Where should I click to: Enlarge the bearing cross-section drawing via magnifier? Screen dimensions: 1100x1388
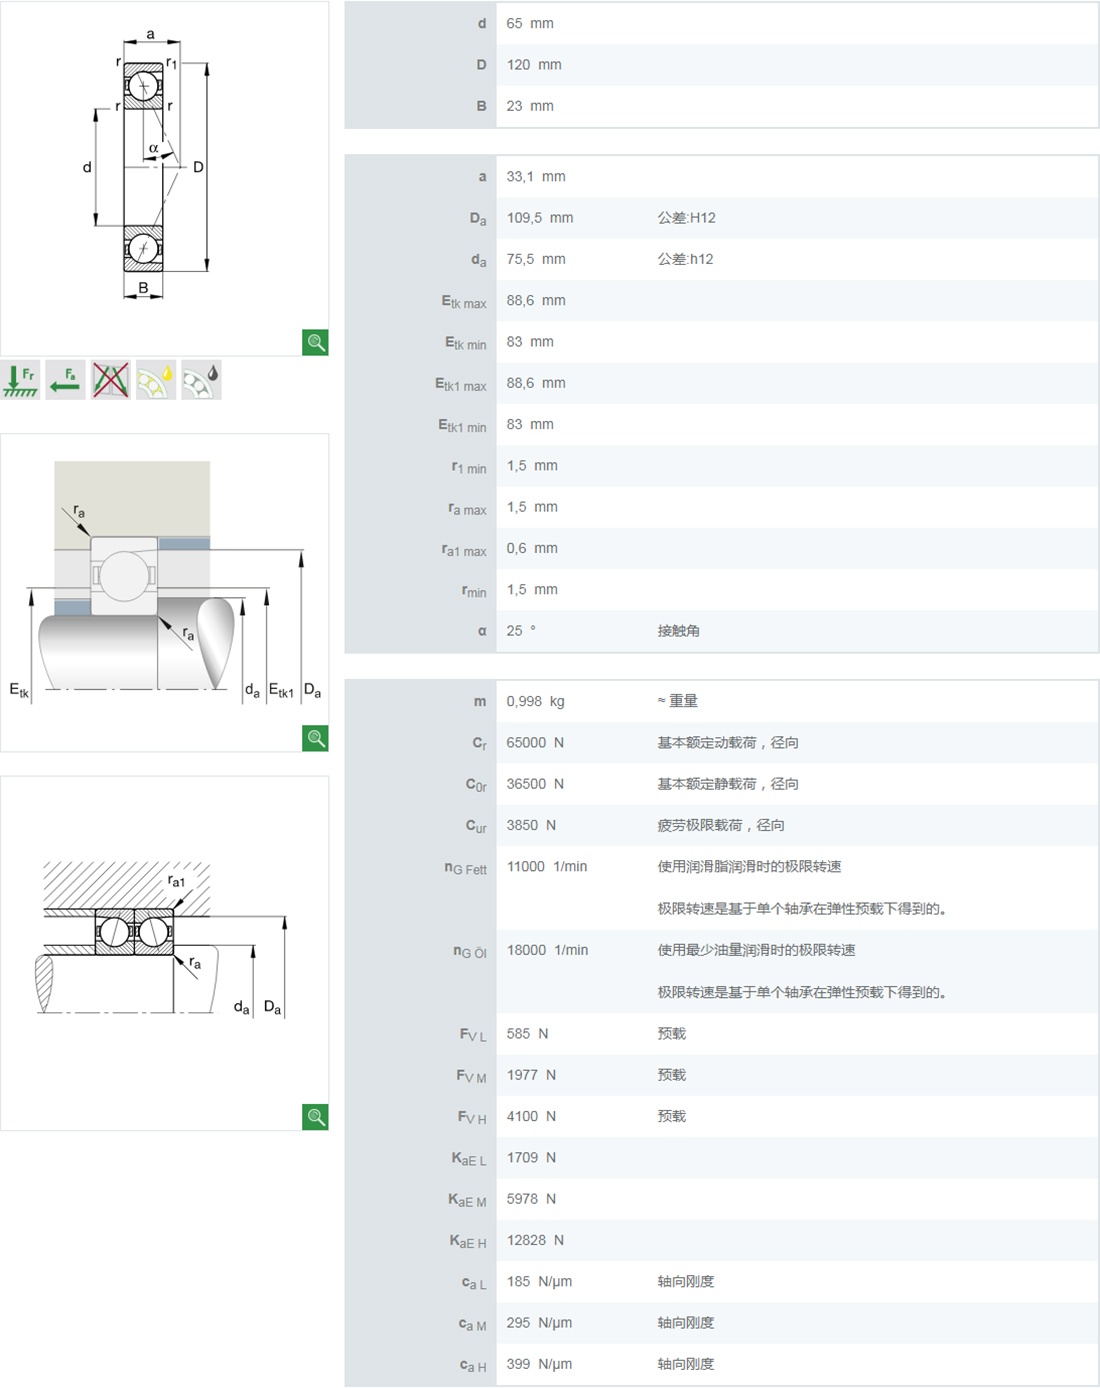[x=315, y=343]
